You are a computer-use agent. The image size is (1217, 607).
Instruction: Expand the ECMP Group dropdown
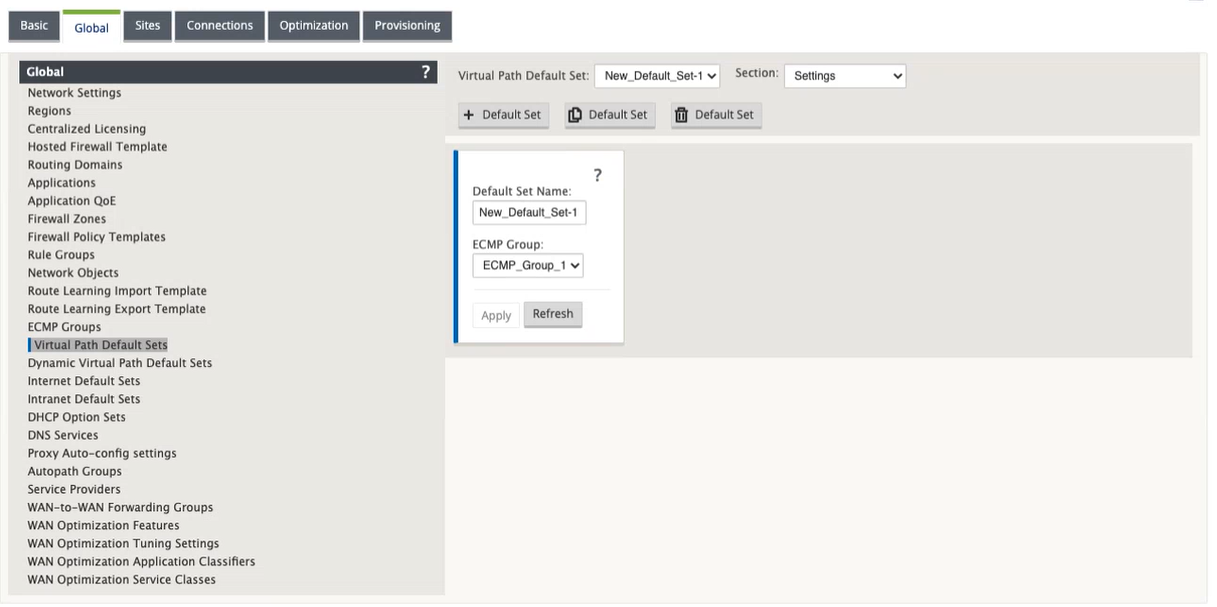pos(528,266)
